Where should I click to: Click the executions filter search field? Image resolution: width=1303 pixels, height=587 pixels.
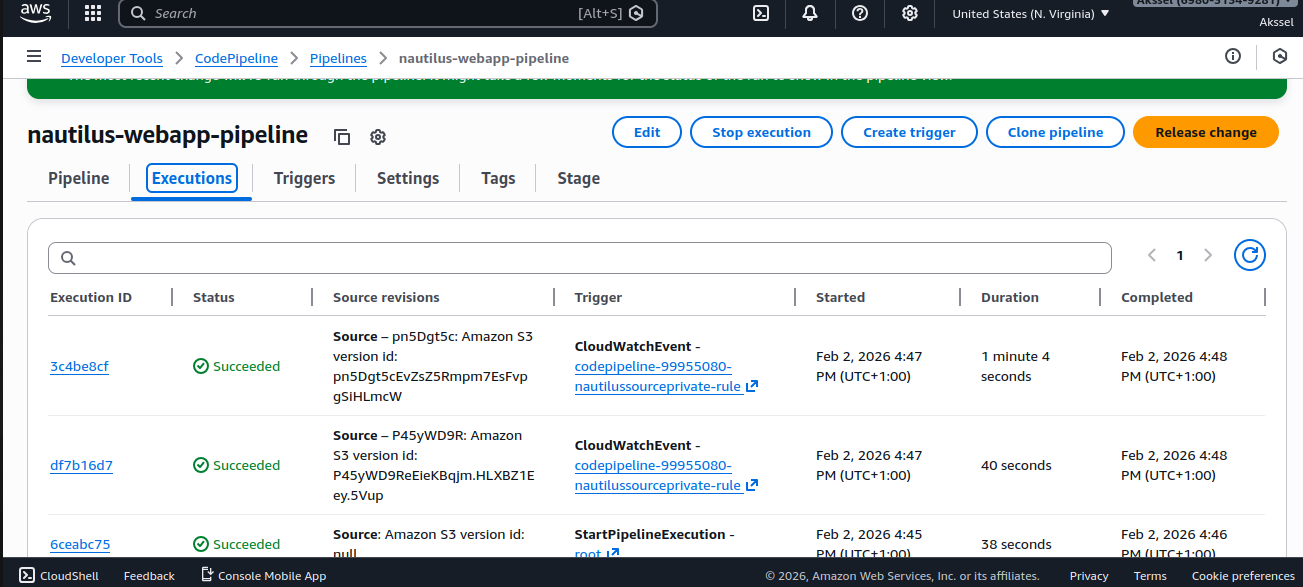pos(580,258)
